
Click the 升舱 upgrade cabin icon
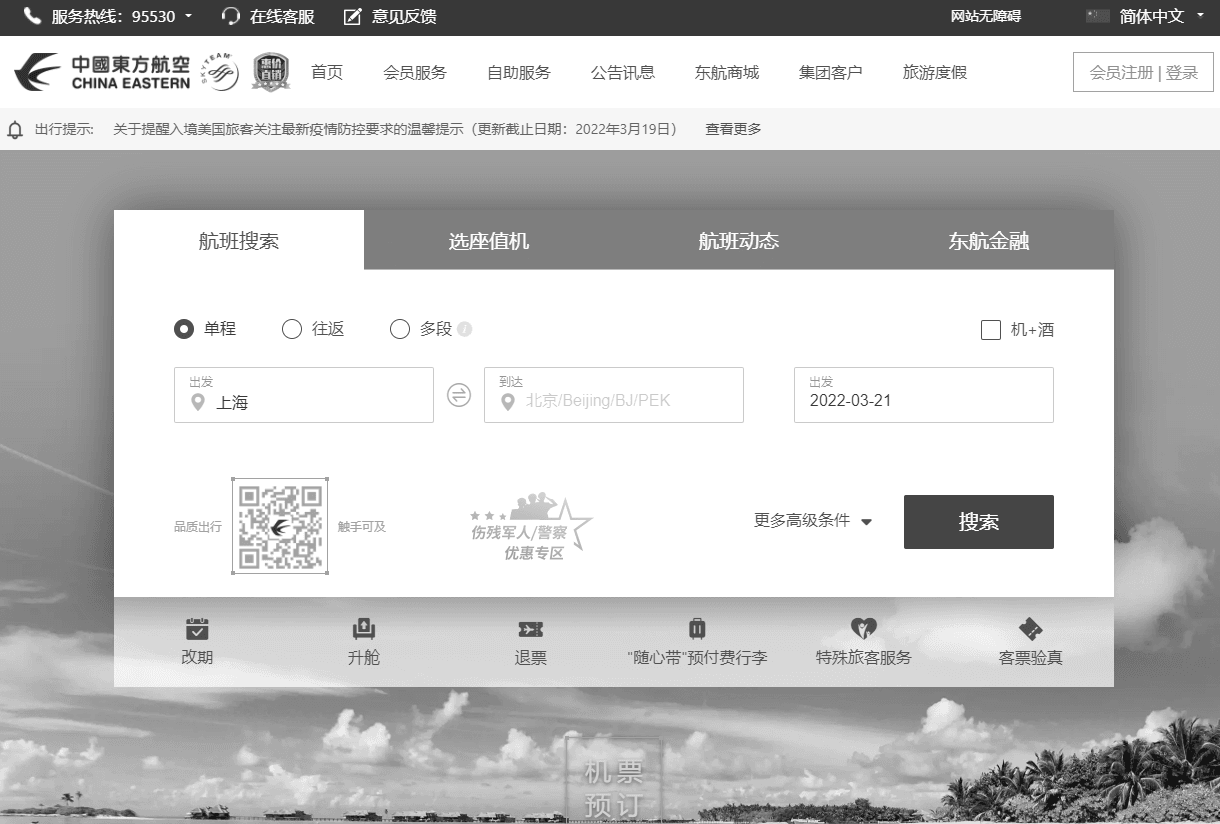(x=363, y=629)
